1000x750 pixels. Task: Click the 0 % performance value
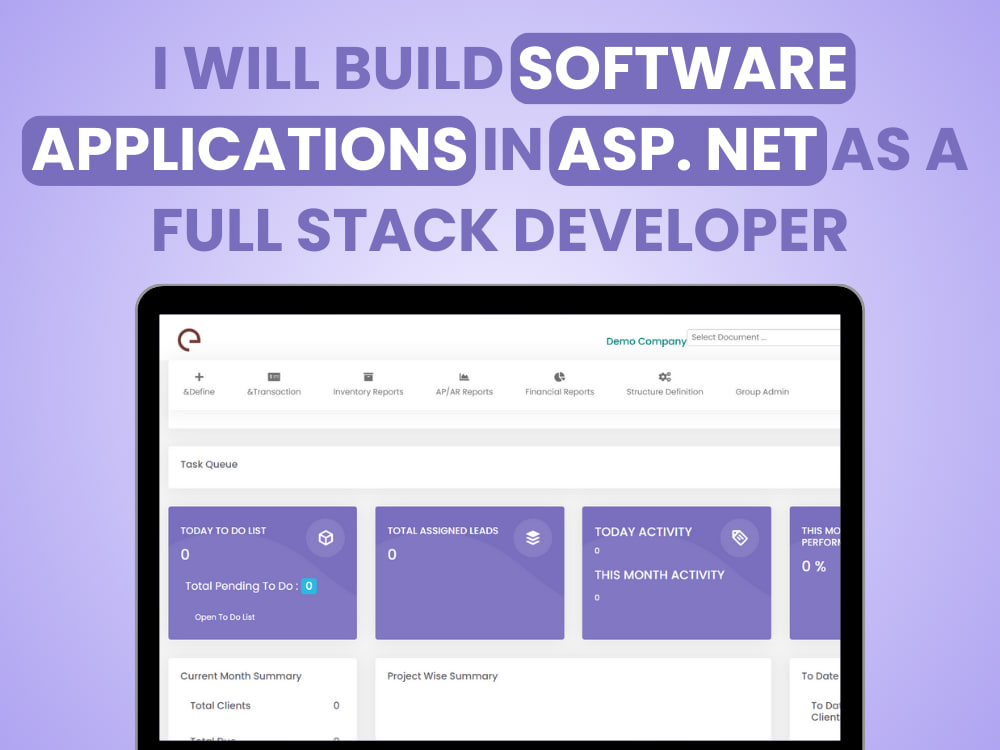point(814,566)
